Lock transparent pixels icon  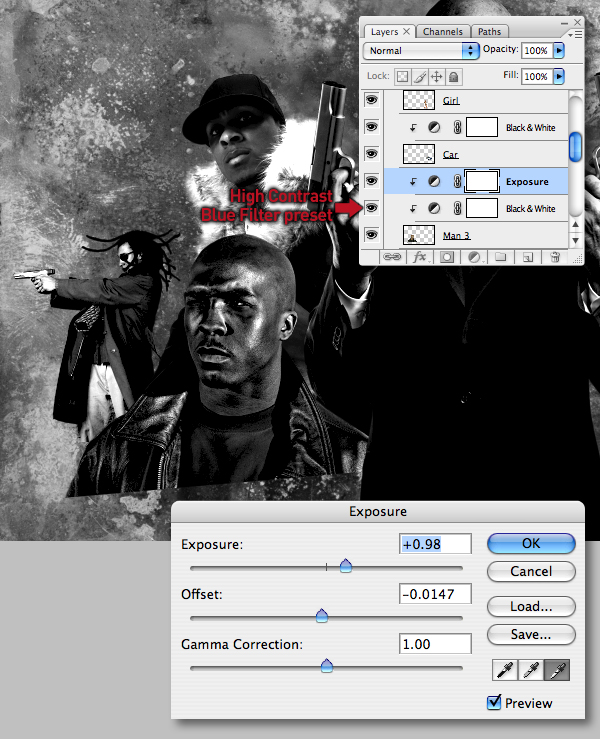[402, 77]
